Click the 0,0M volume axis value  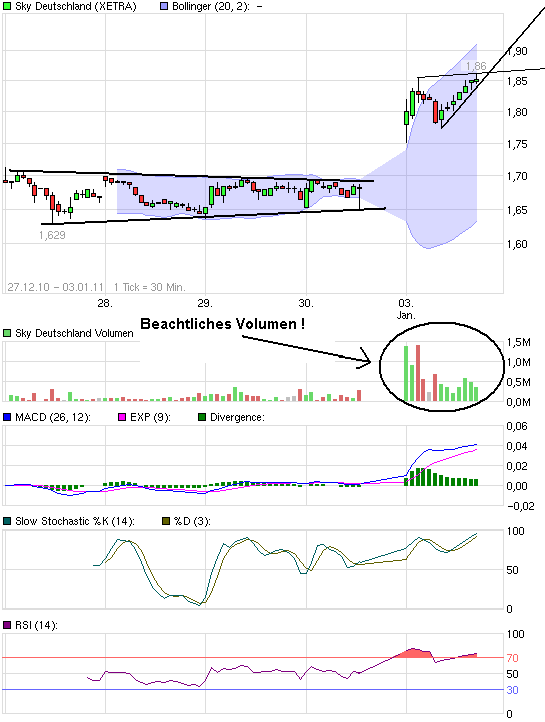519,402
